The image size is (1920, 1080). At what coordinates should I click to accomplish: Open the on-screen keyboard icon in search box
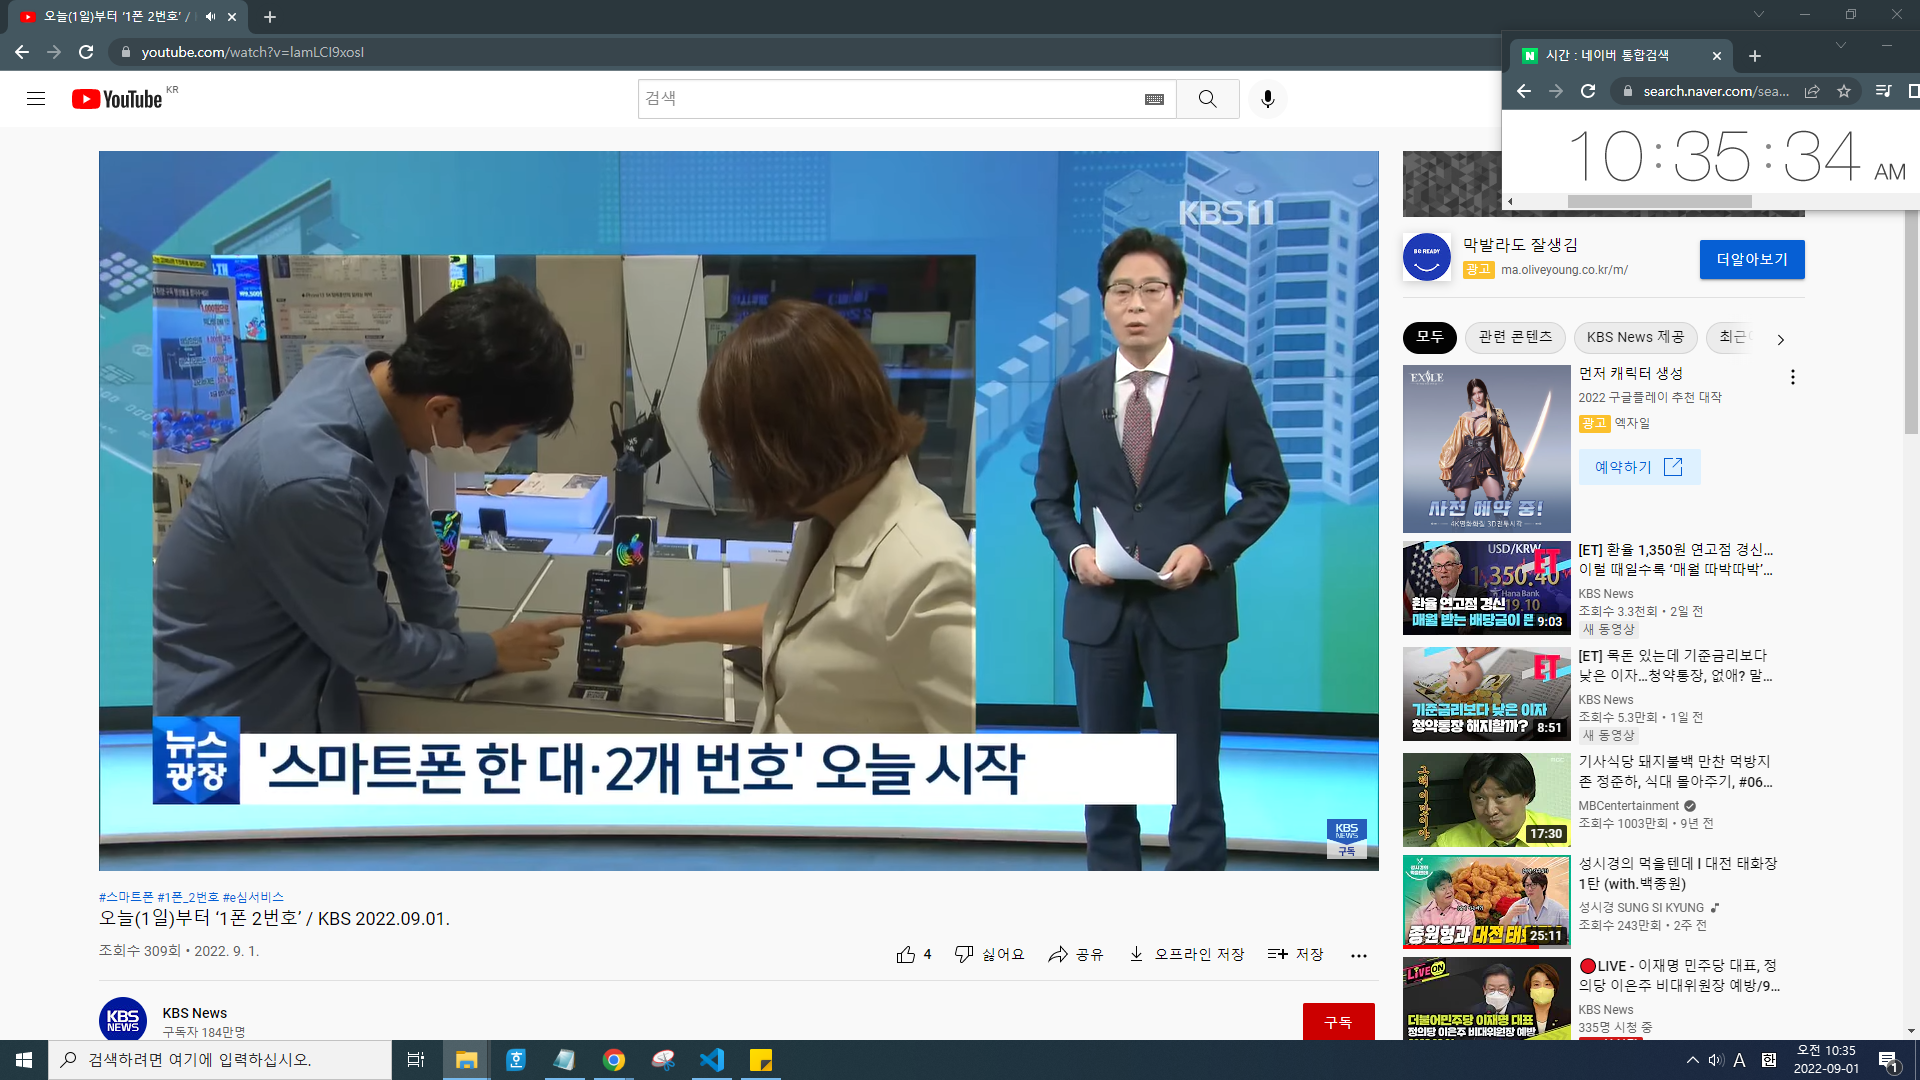pyautogui.click(x=1154, y=99)
